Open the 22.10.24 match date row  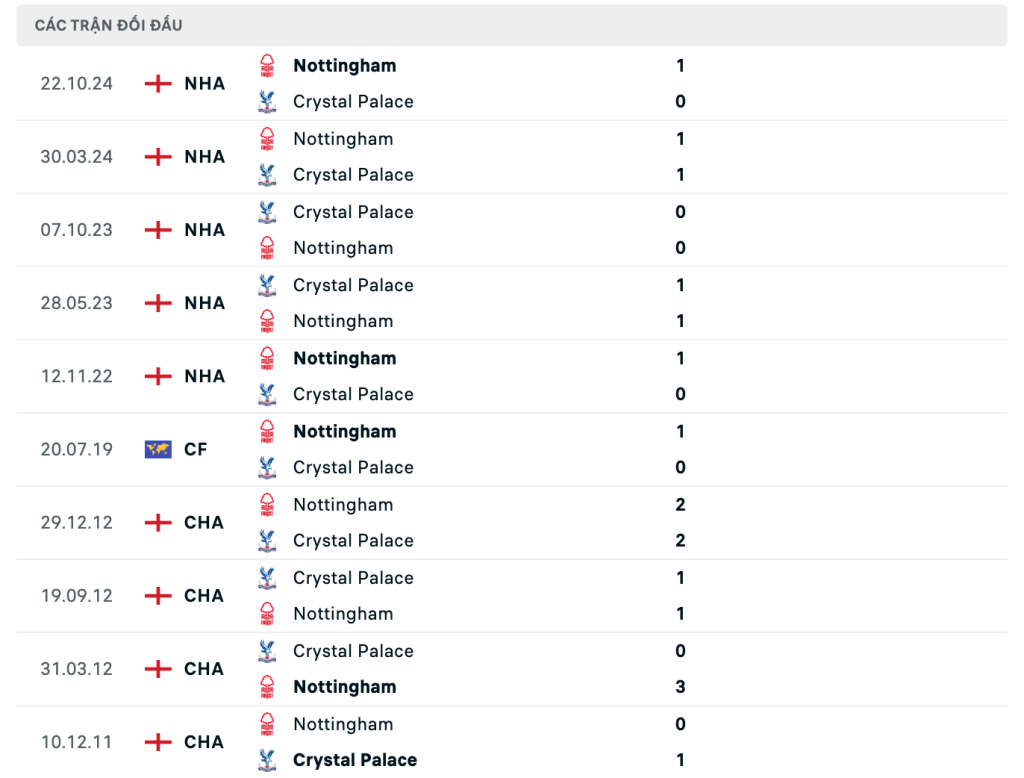pyautogui.click(x=511, y=84)
